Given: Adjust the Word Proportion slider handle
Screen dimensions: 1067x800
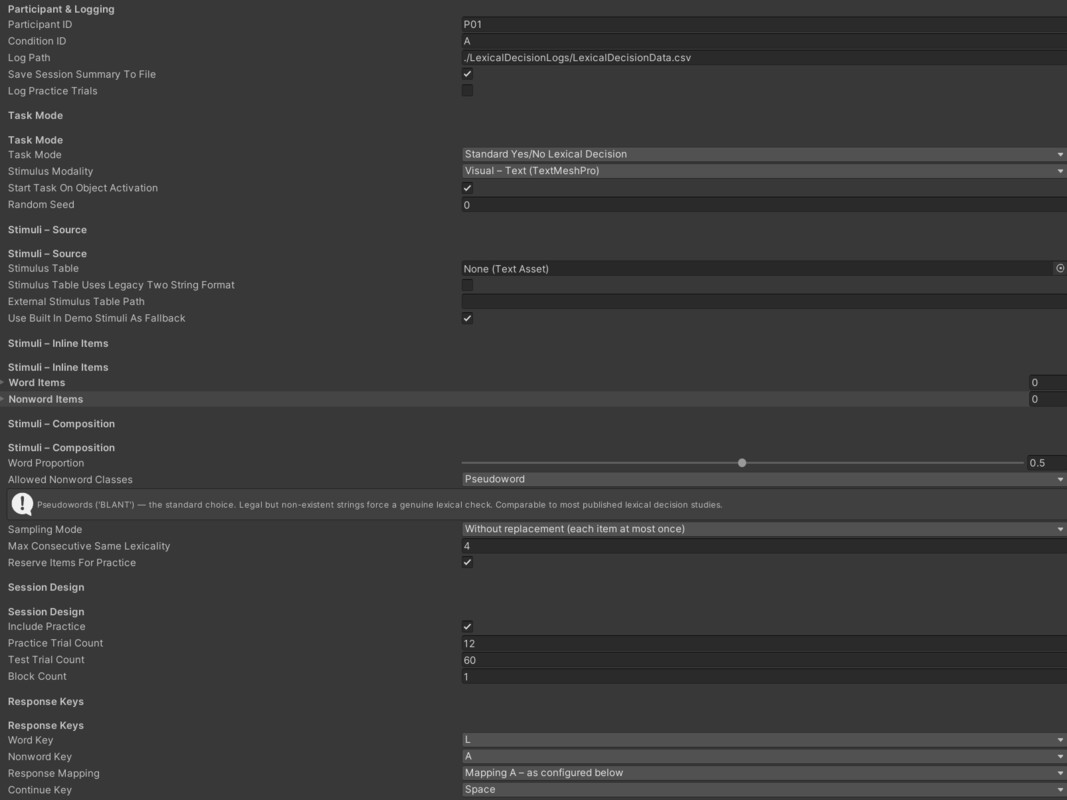Looking at the screenshot, I should click(x=742, y=463).
